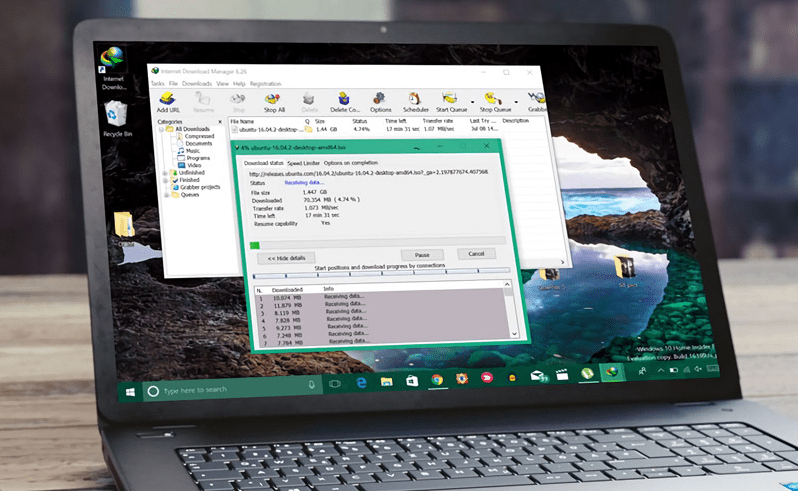Click the Start Queue icon
The height and width of the screenshot is (491, 798).
[x=450, y=101]
